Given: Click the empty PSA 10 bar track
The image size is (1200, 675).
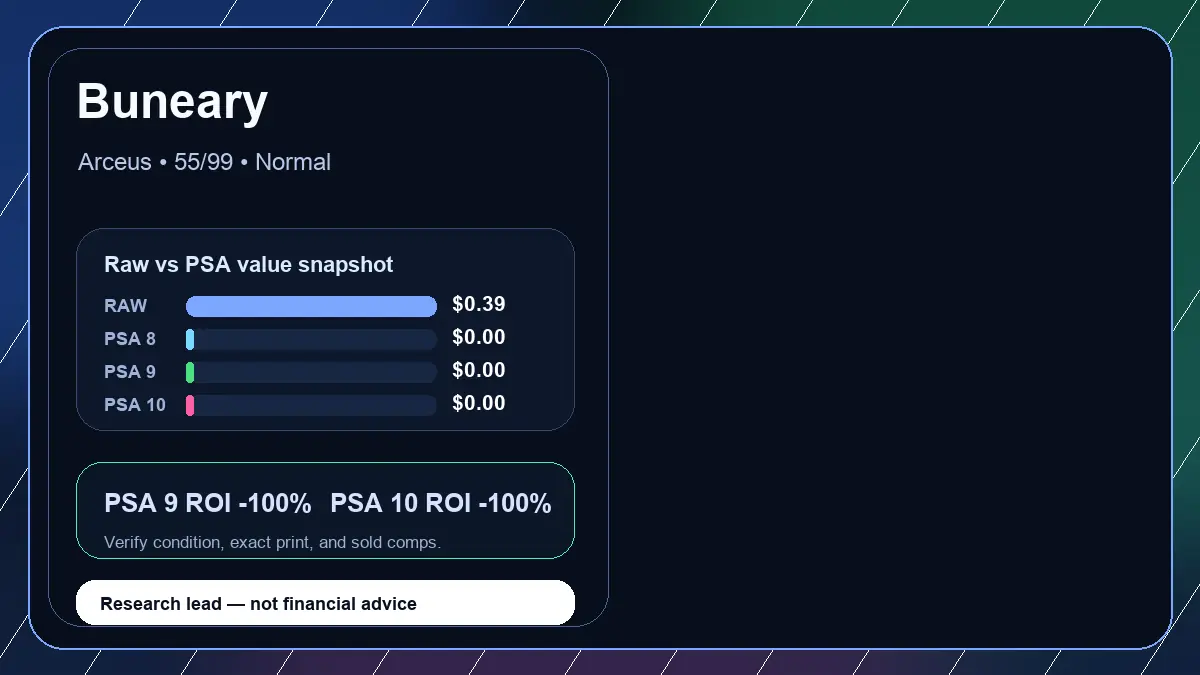Looking at the screenshot, I should point(315,405).
